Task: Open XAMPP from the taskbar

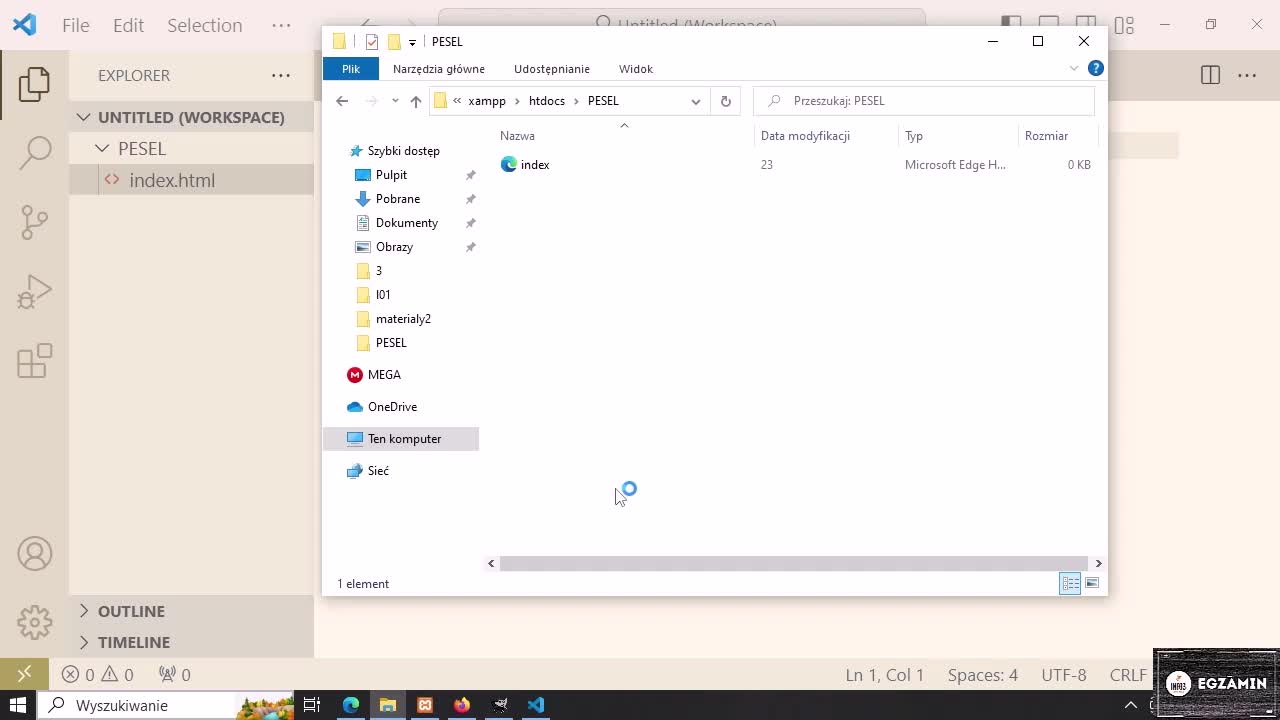Action: pos(425,705)
